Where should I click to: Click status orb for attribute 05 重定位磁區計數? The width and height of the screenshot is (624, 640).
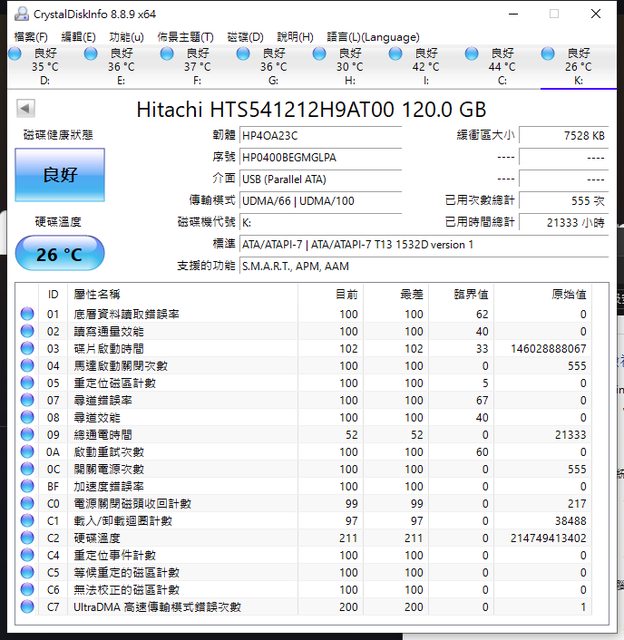tap(27, 383)
